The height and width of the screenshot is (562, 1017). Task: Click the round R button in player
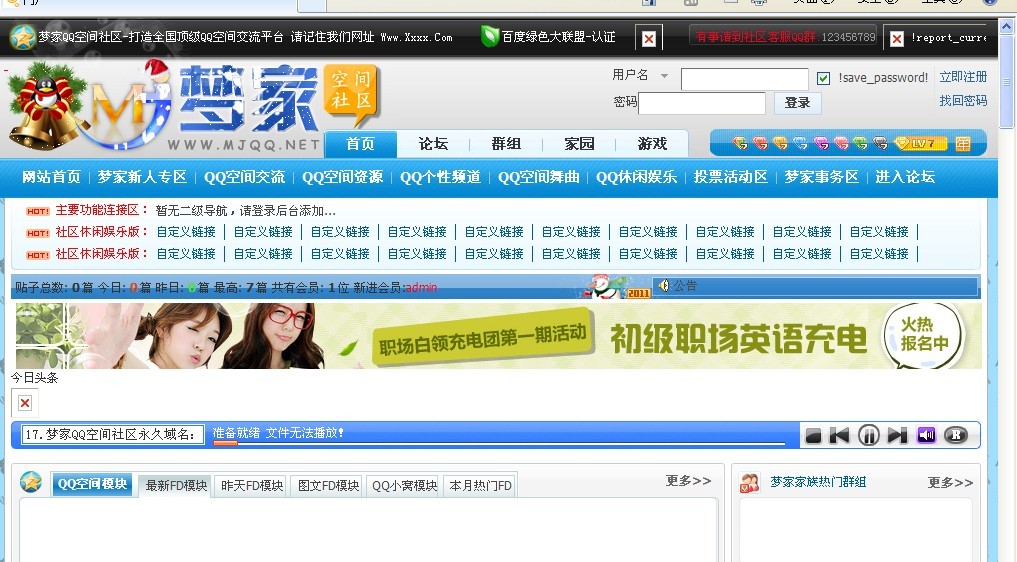(x=955, y=435)
